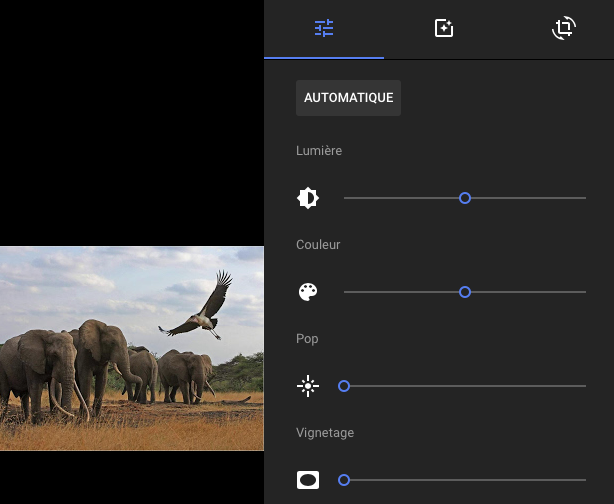Click the Vignetage vignette icon
Image resolution: width=614 pixels, height=504 pixels.
point(308,480)
